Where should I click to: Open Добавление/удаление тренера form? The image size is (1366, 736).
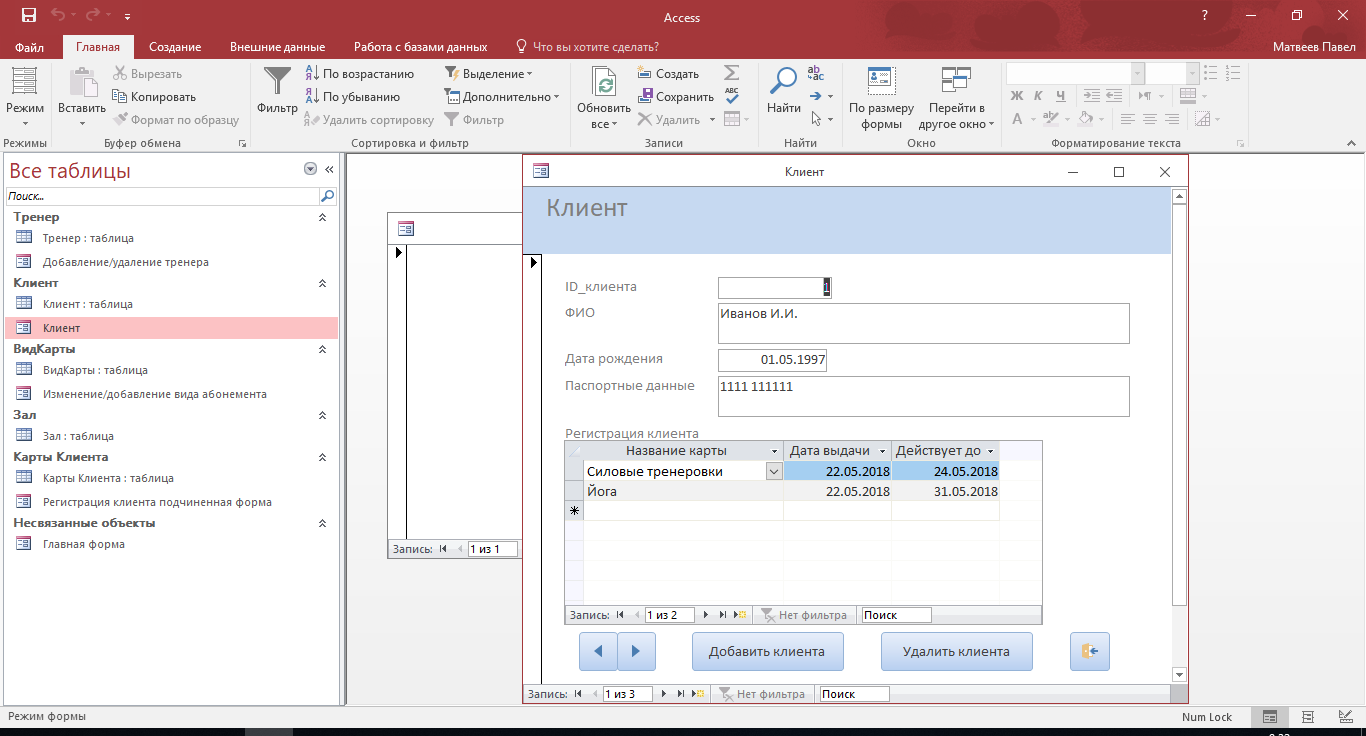point(126,262)
